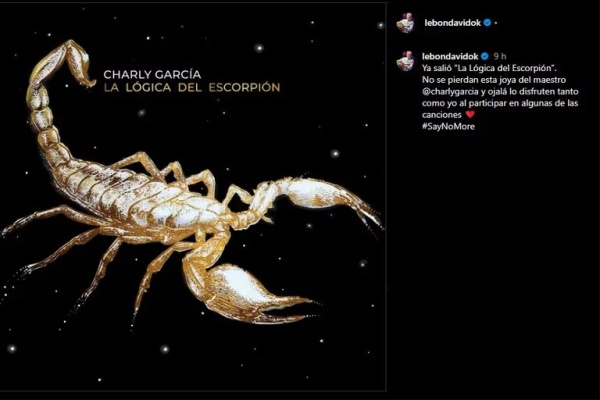The height and width of the screenshot is (400, 600).
Task: Click the golden 'LA LÓGICA DEL ESCORPIÓN' title
Action: (x=192, y=88)
